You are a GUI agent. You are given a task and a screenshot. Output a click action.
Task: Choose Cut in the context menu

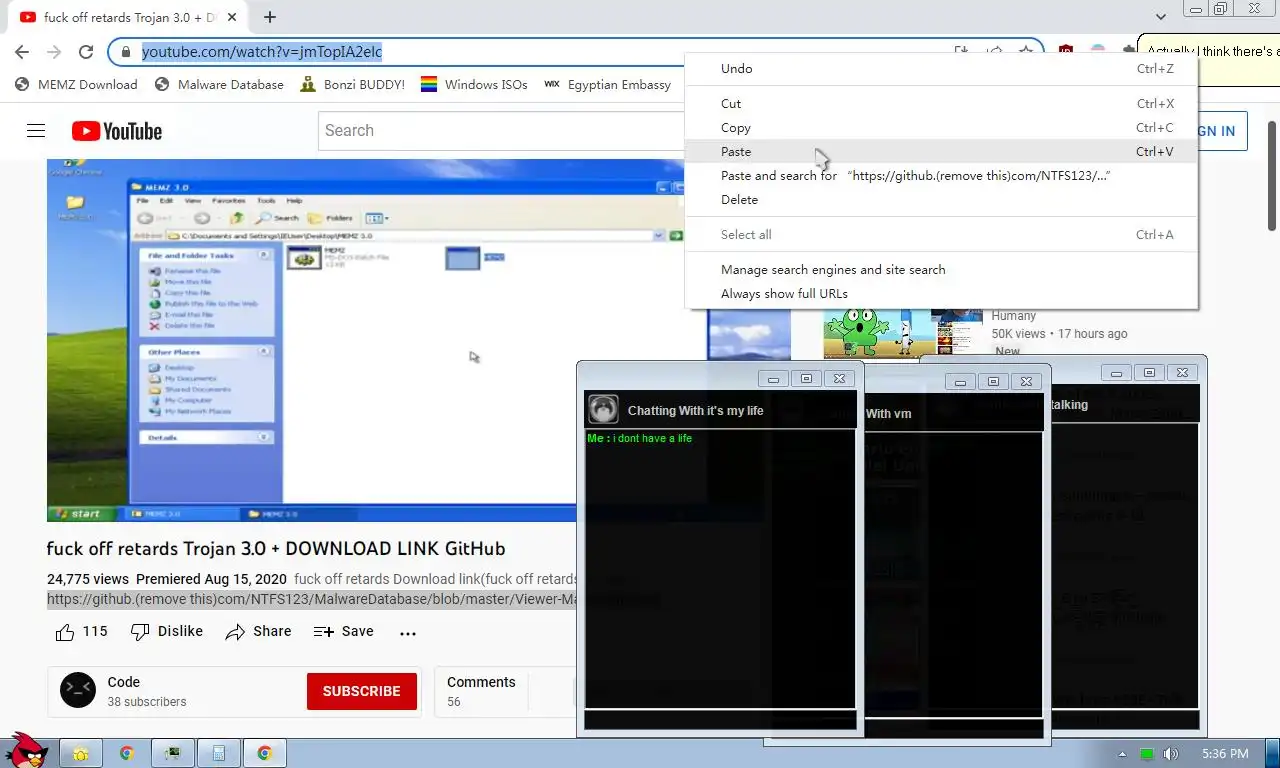(x=941, y=104)
